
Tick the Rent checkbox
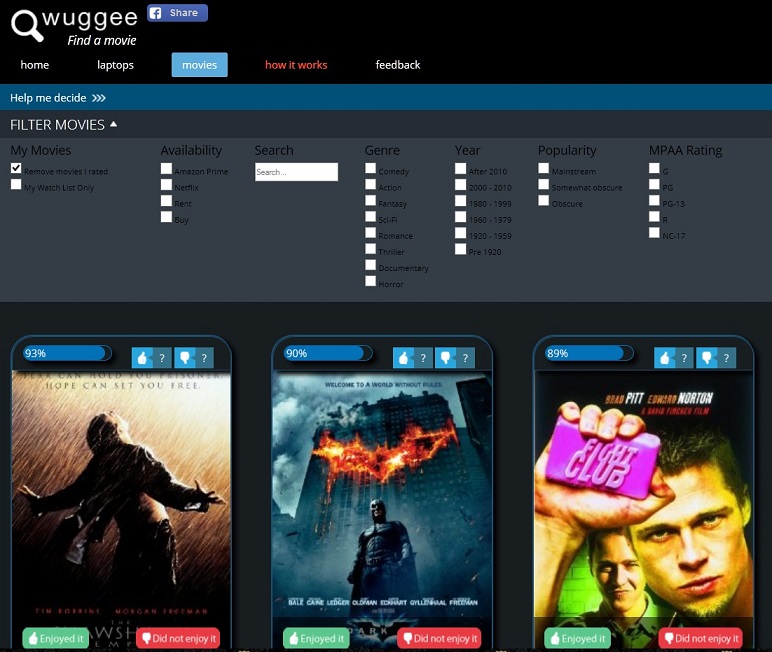click(166, 201)
